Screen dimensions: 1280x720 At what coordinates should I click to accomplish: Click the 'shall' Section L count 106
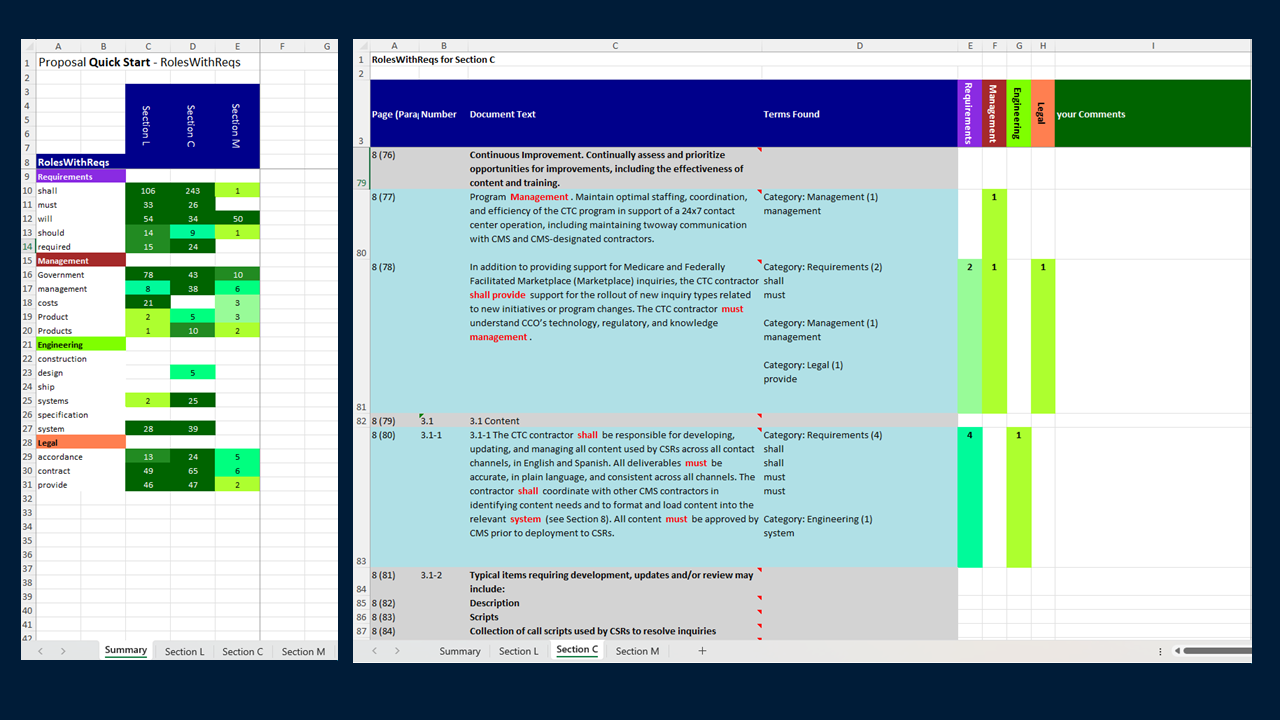(148, 190)
